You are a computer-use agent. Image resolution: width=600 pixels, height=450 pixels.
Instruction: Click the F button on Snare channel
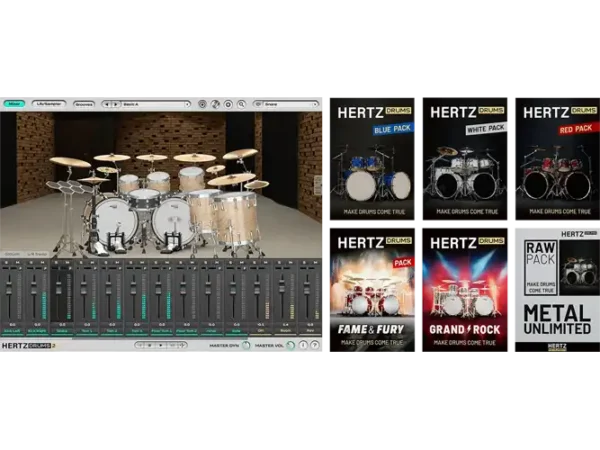(x=70, y=268)
